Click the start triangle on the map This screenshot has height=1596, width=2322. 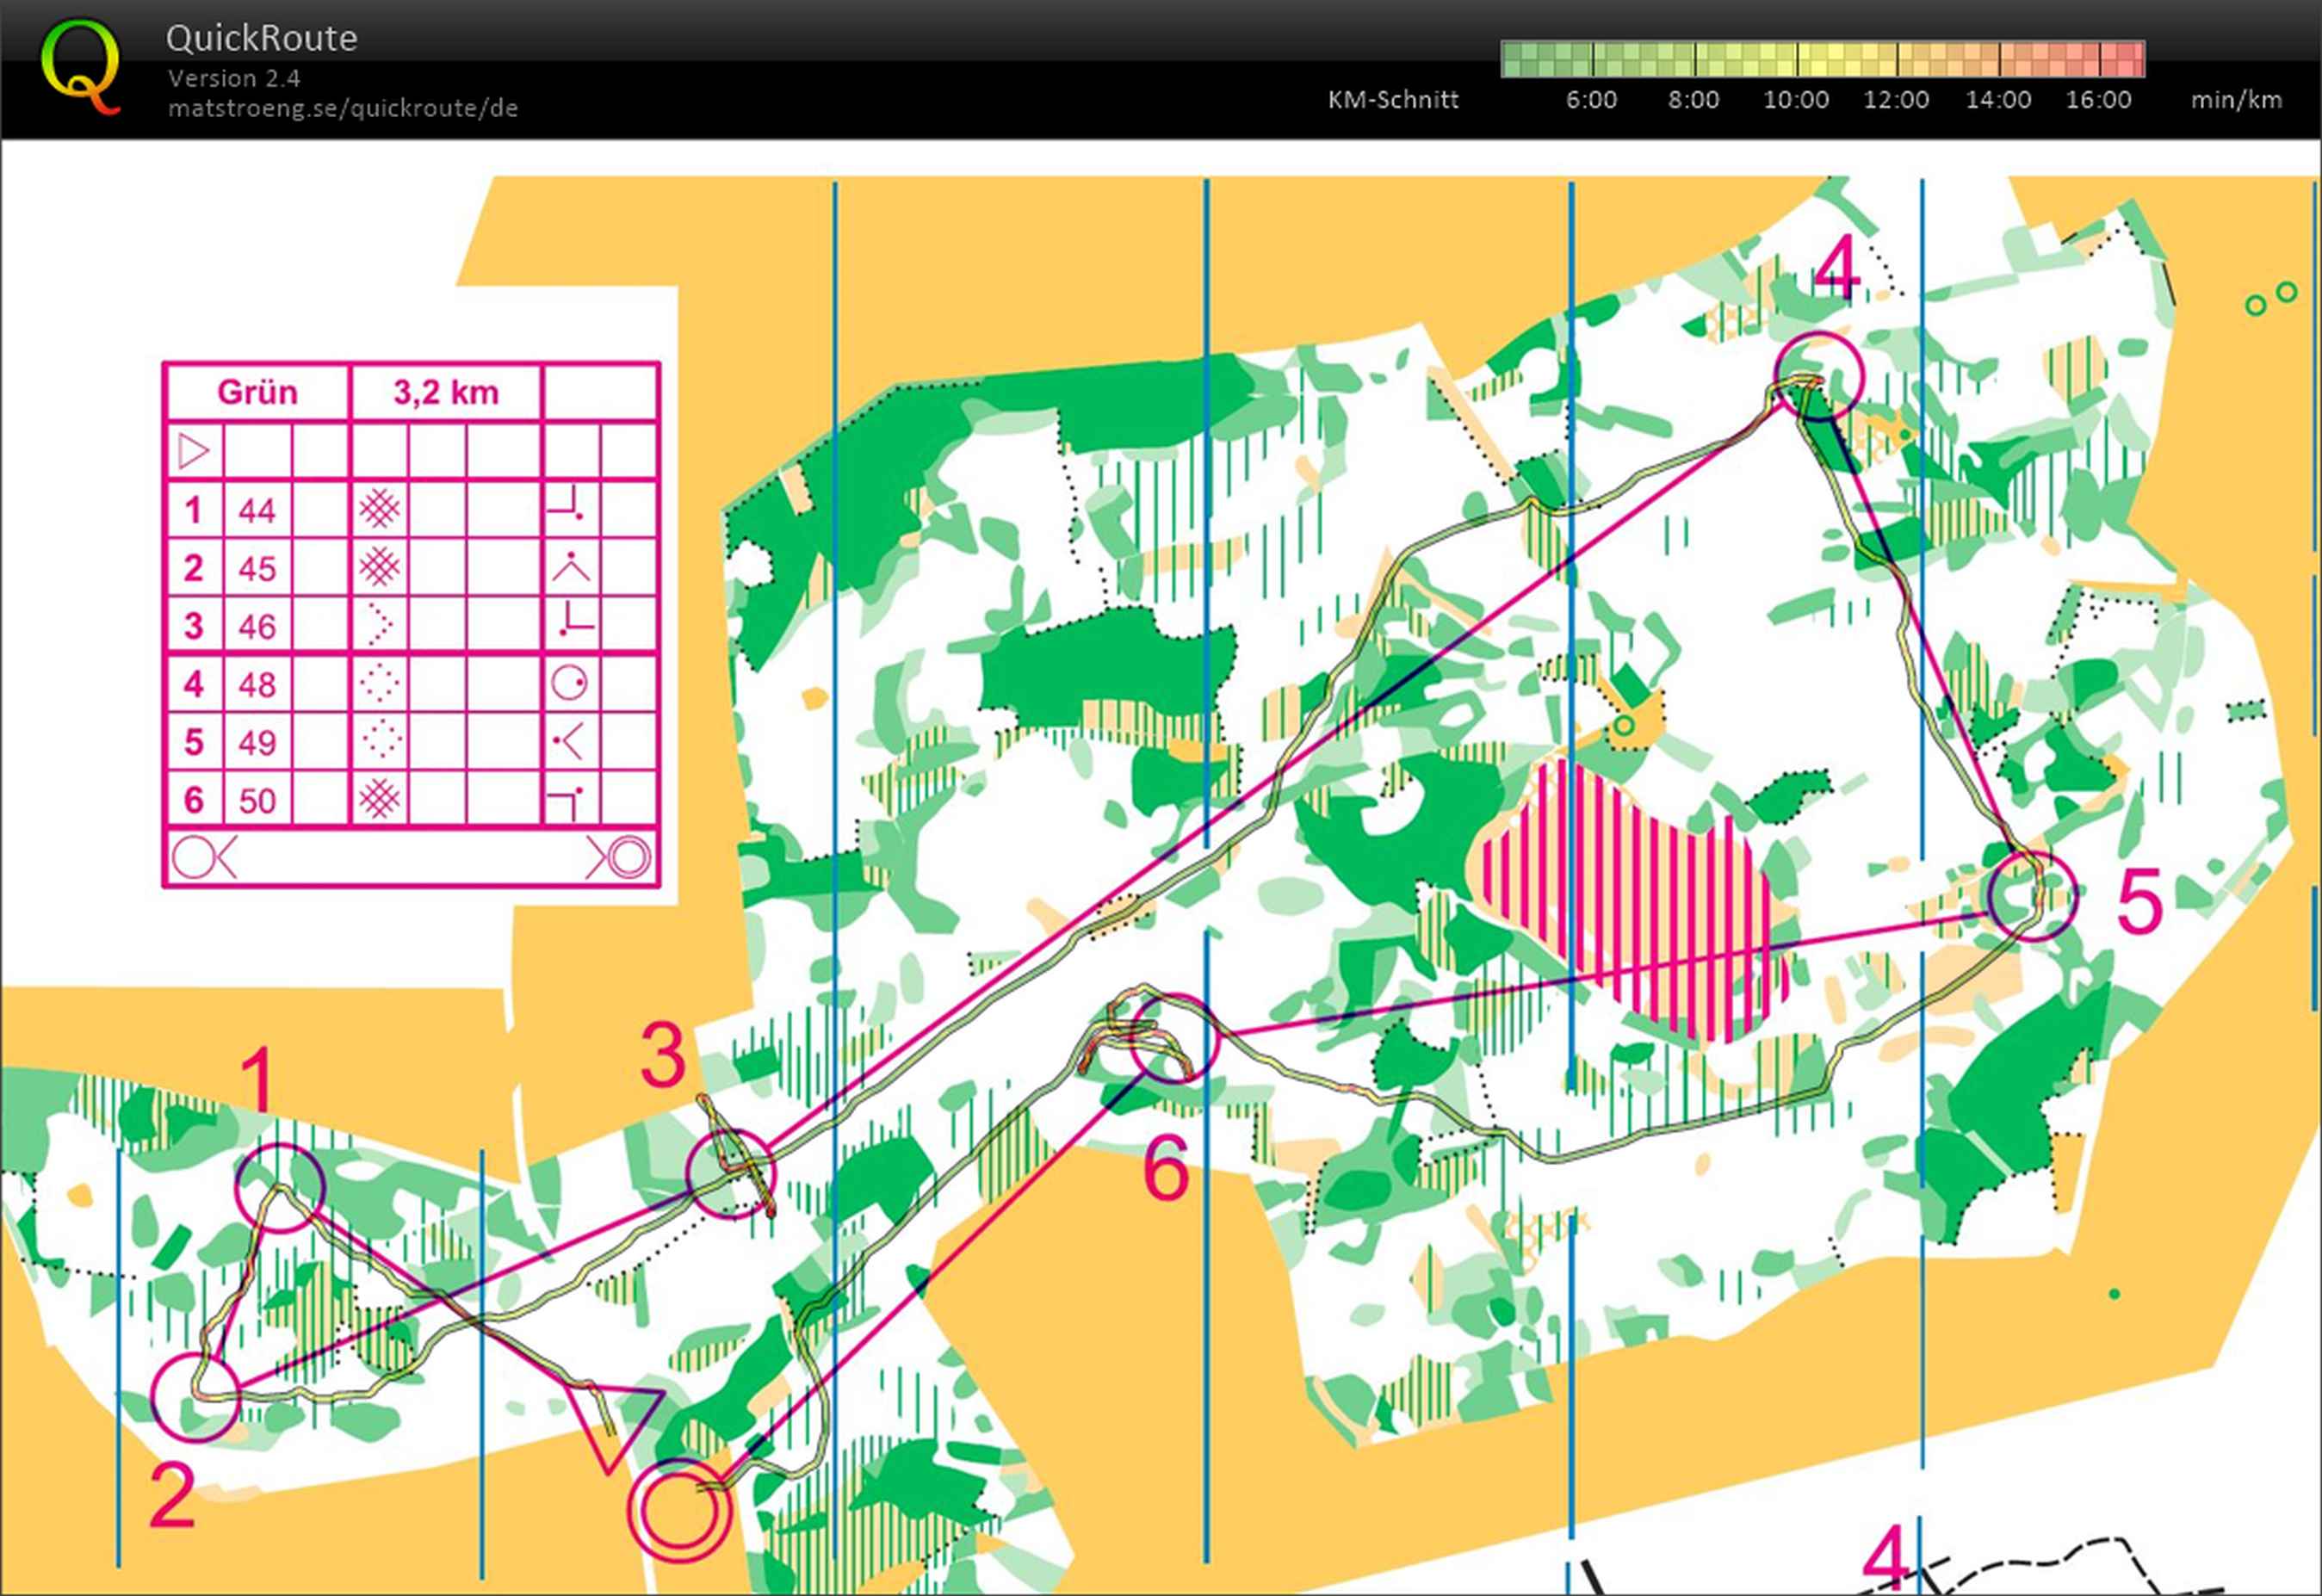[612, 1418]
